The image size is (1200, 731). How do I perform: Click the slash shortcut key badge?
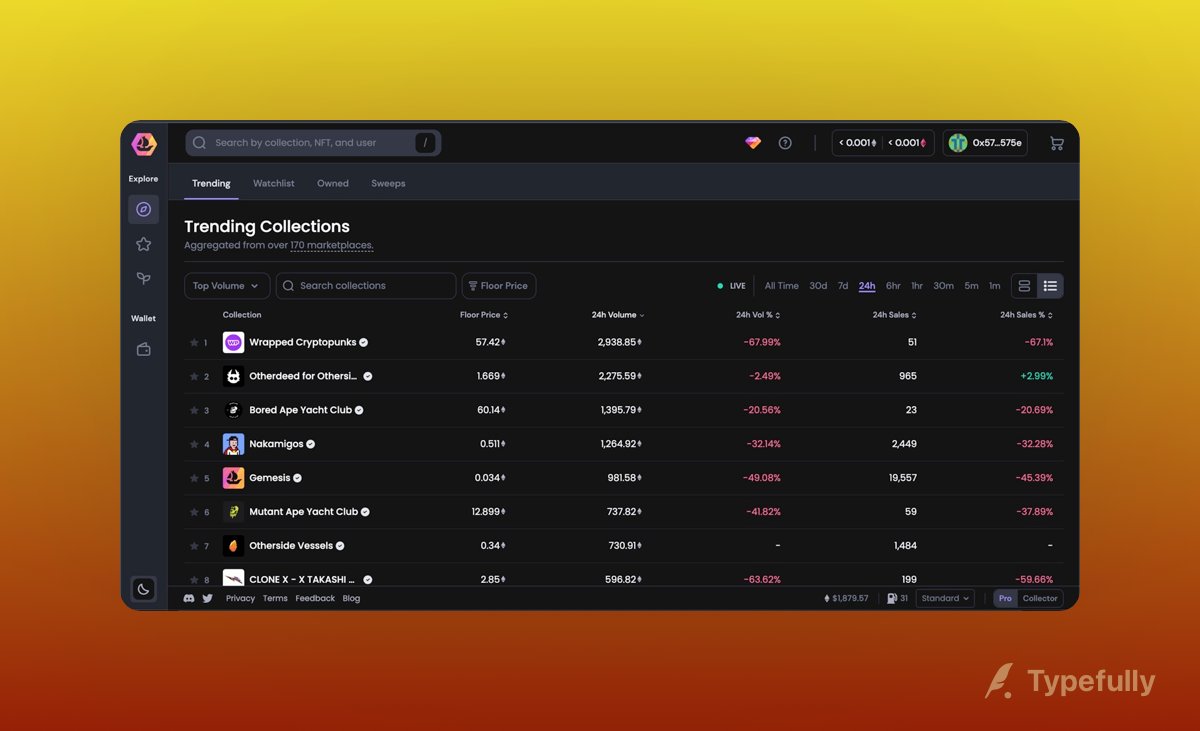click(x=425, y=143)
